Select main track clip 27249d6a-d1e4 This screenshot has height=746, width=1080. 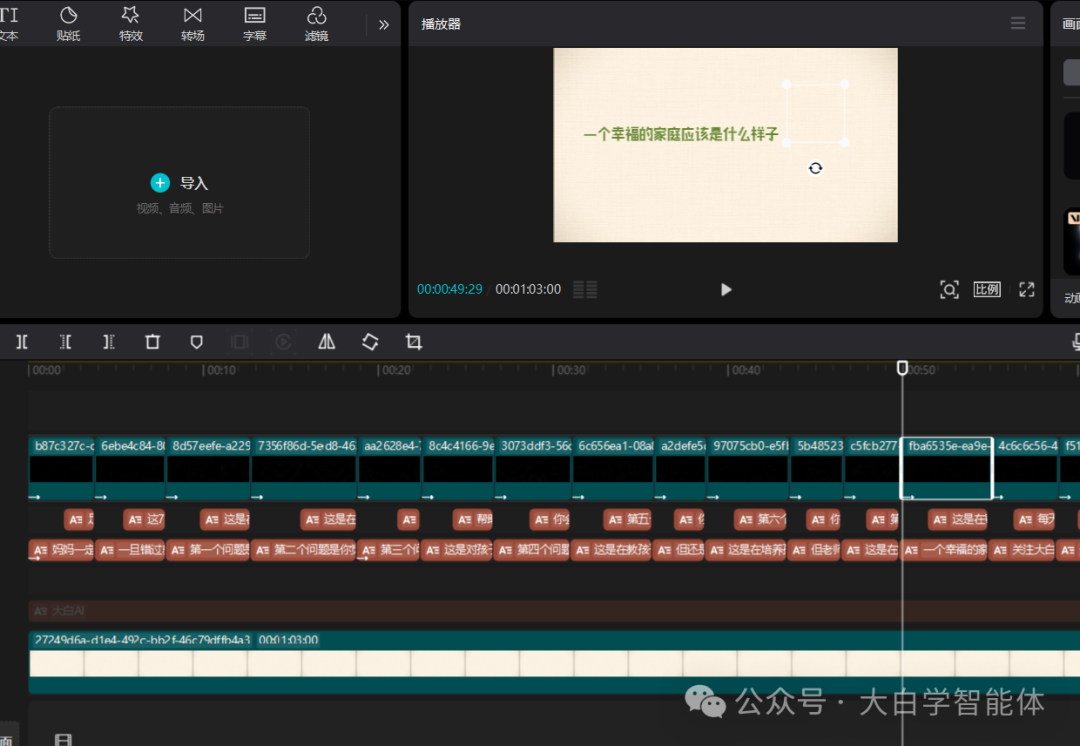554,663
